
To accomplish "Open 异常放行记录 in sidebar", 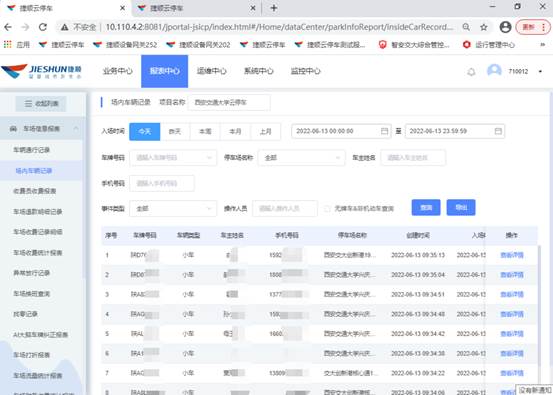I will point(32,273).
